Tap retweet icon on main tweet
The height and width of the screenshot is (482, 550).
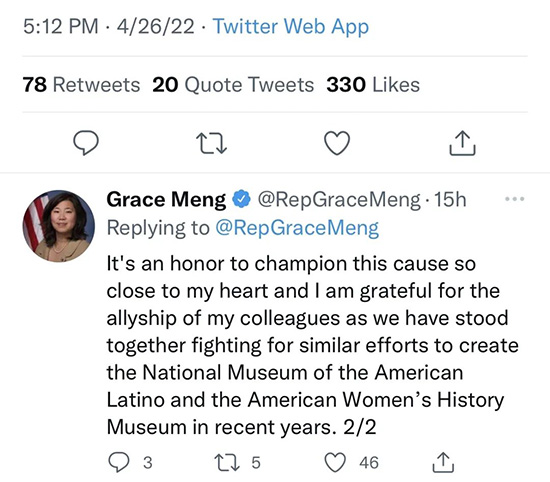pos(211,143)
